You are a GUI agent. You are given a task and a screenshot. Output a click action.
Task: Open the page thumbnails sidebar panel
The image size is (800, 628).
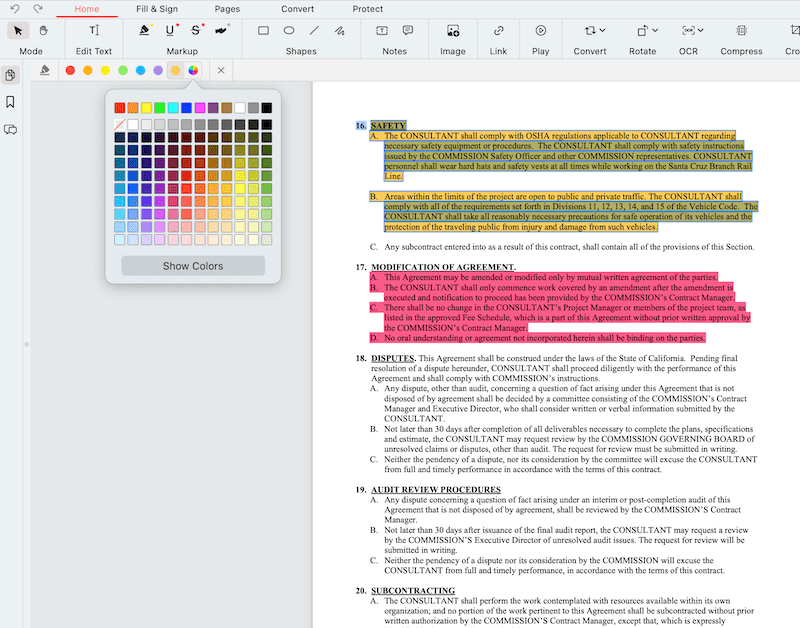[10, 76]
